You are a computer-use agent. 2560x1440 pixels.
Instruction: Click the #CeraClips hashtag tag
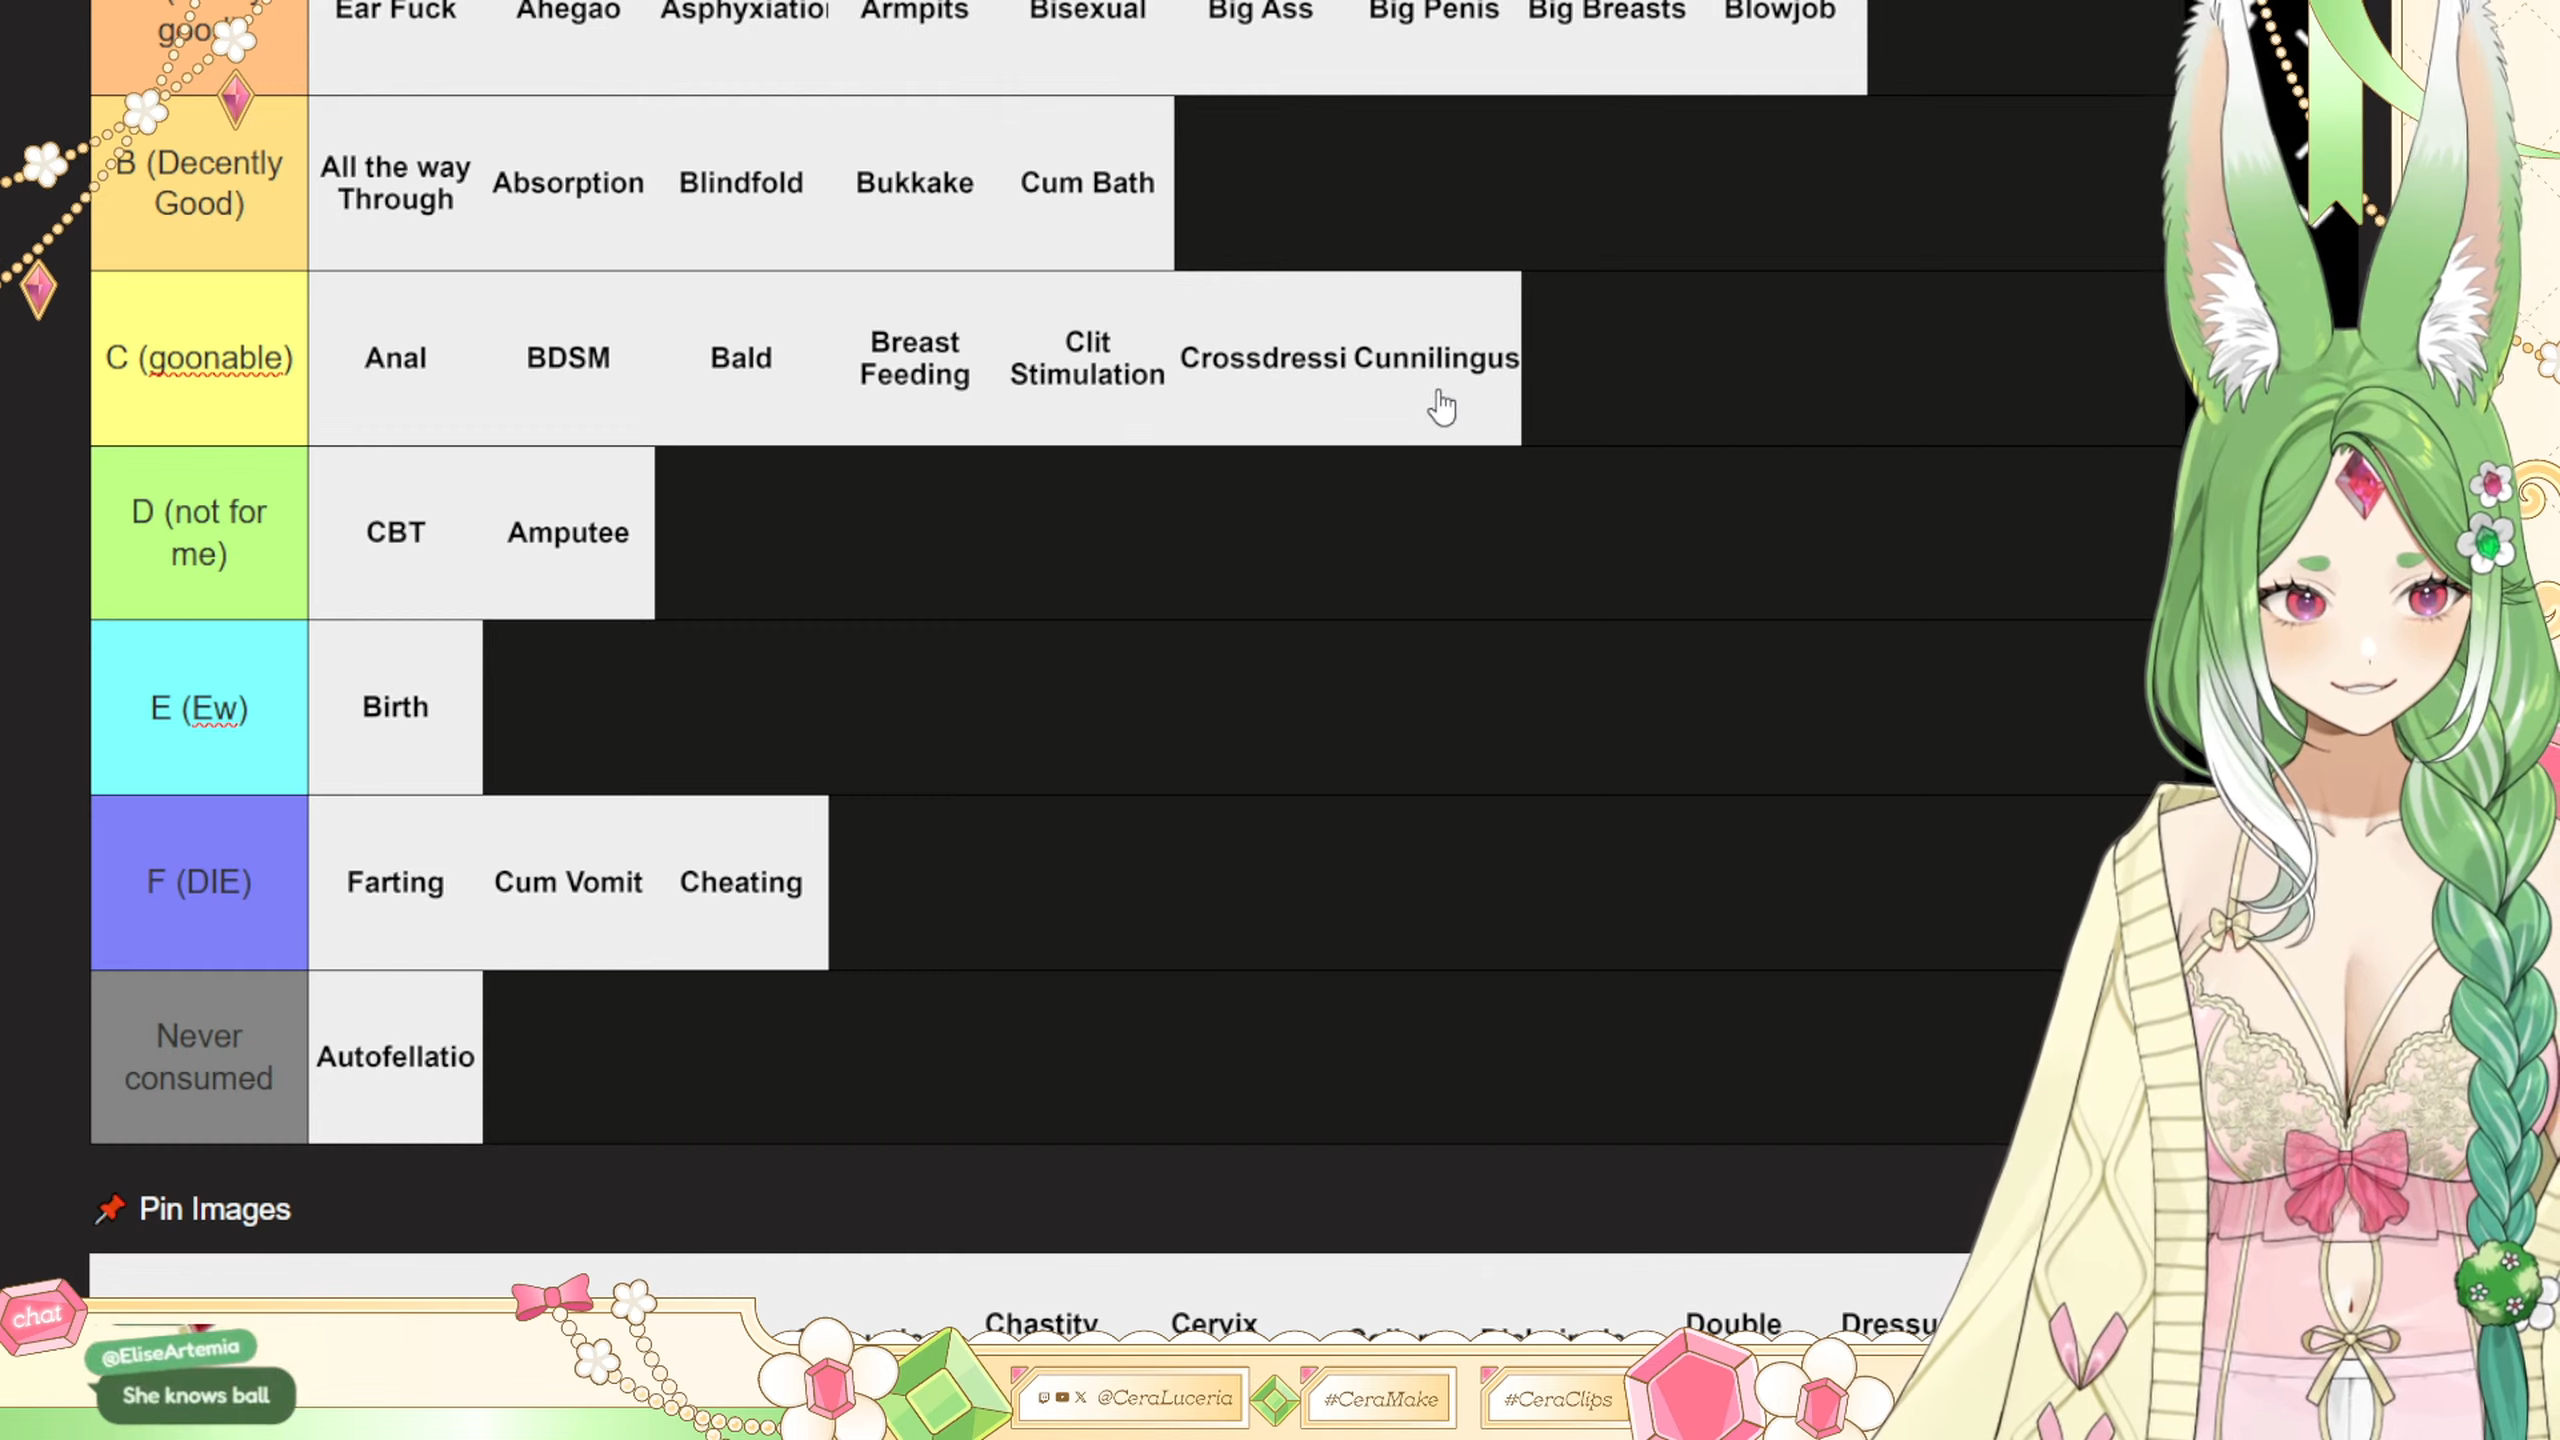[x=1558, y=1399]
